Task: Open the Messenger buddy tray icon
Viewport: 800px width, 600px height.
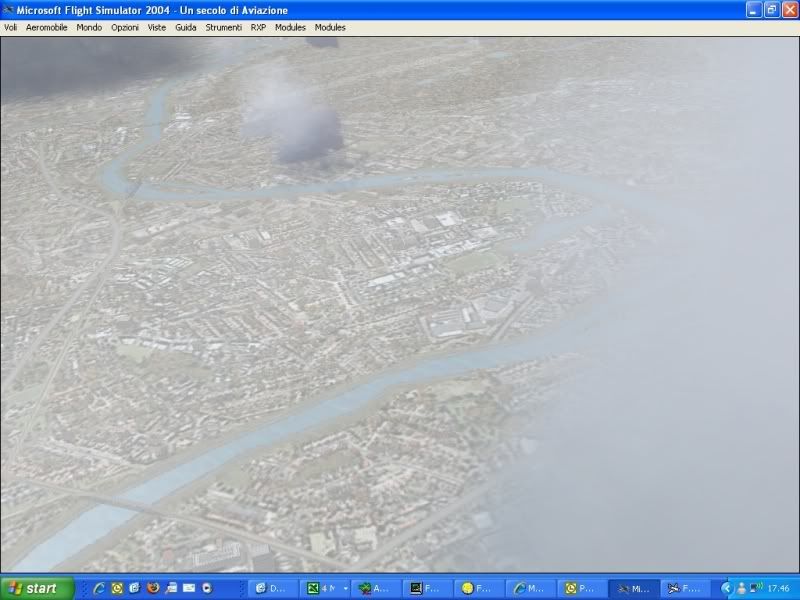Action: tap(741, 588)
